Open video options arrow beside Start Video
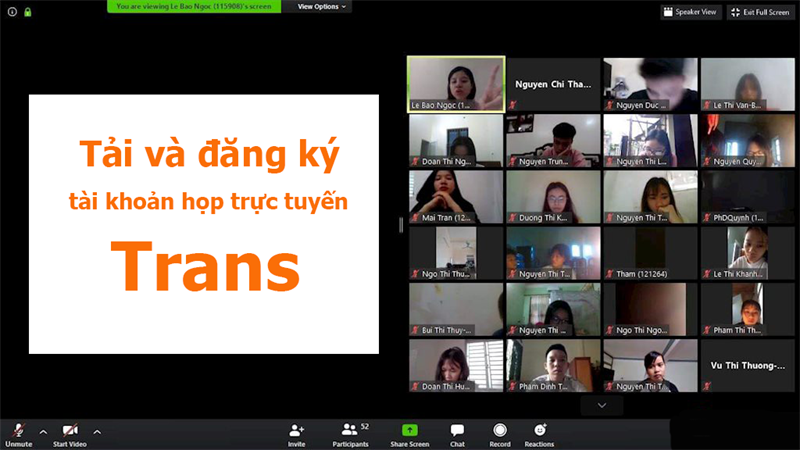 point(97,432)
